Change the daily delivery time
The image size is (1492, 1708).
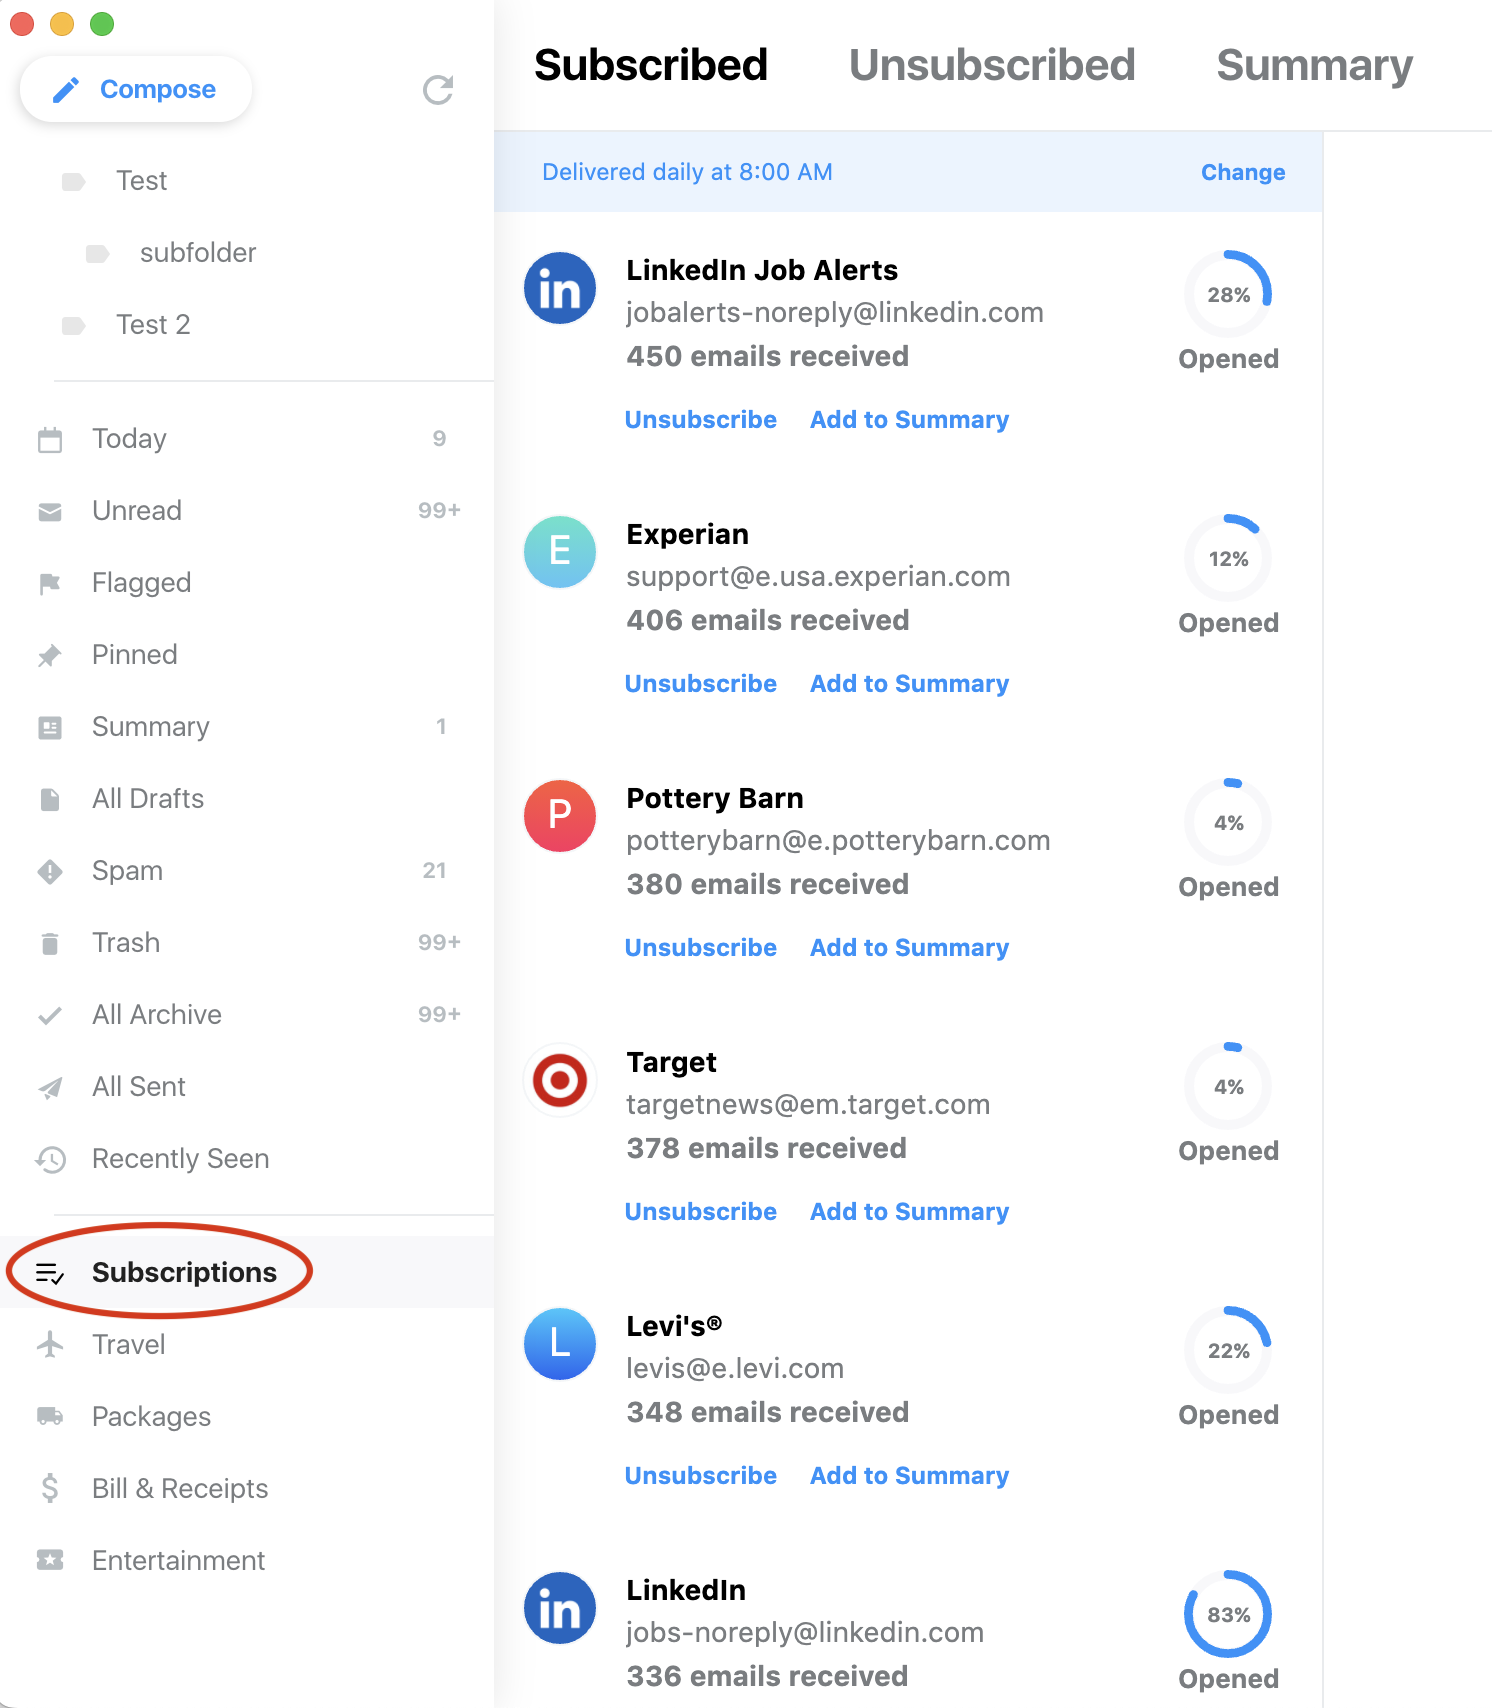click(x=1243, y=172)
